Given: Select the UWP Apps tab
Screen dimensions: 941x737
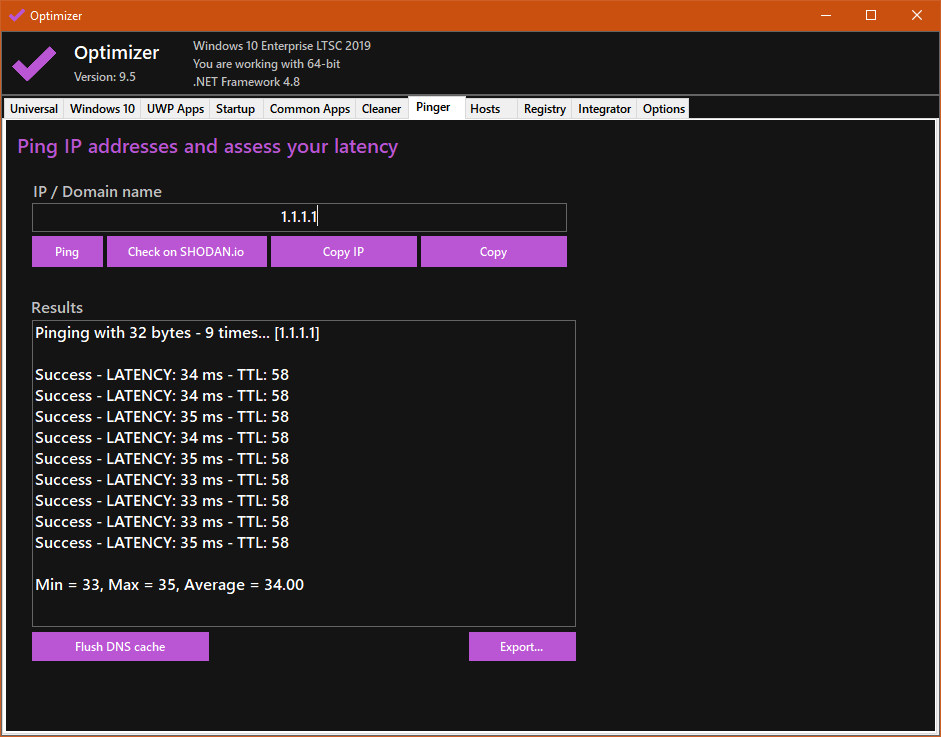Looking at the screenshot, I should (175, 109).
